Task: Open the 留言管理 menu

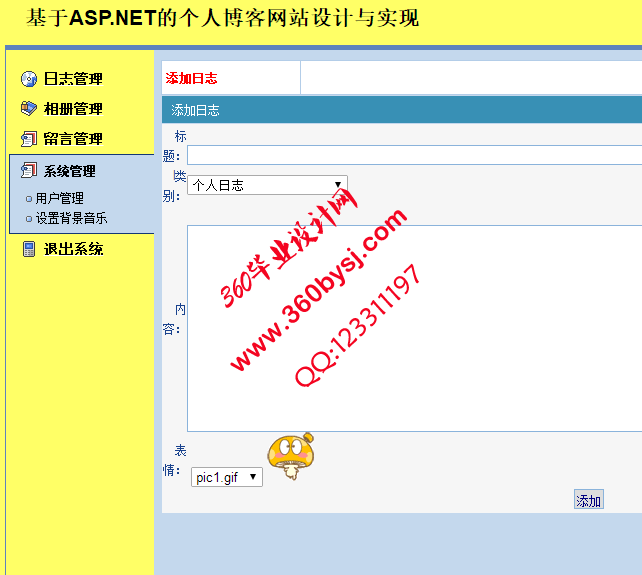Action: tap(73, 139)
